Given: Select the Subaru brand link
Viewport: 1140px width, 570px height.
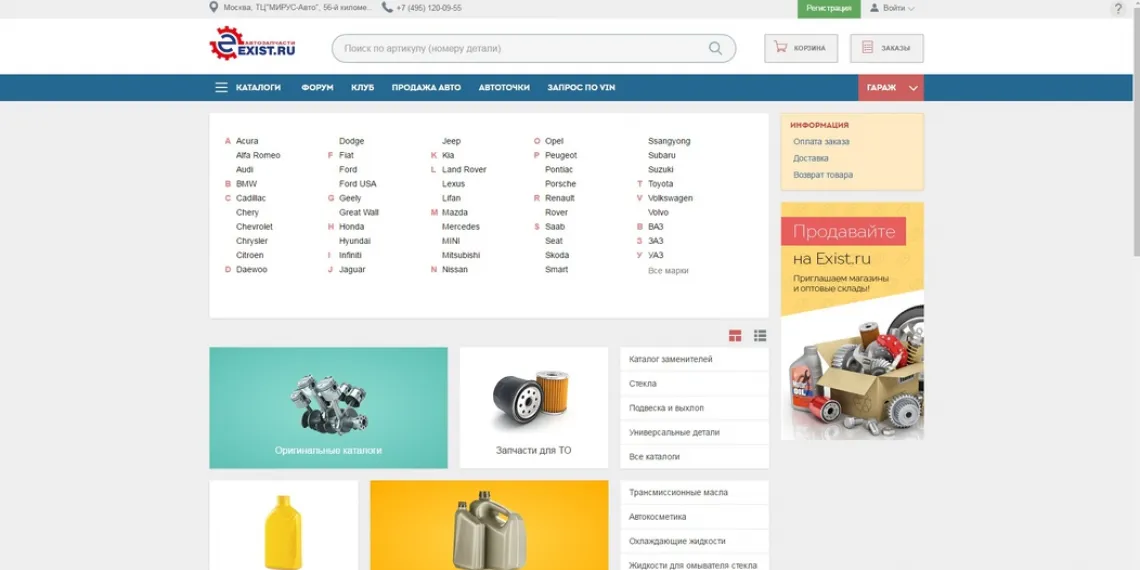Looking at the screenshot, I should click(662, 156).
